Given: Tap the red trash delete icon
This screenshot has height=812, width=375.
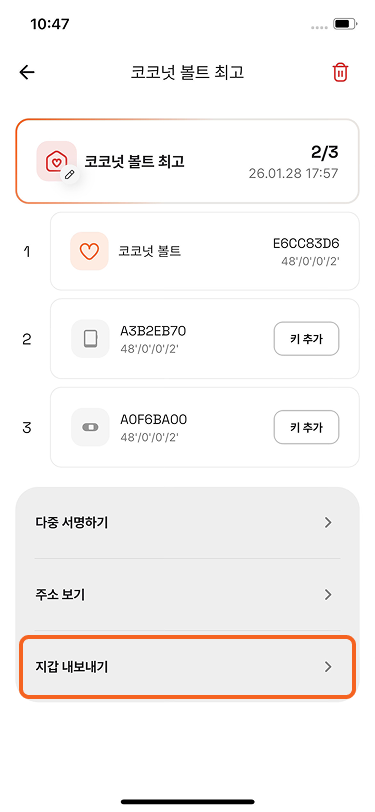Looking at the screenshot, I should (x=340, y=72).
